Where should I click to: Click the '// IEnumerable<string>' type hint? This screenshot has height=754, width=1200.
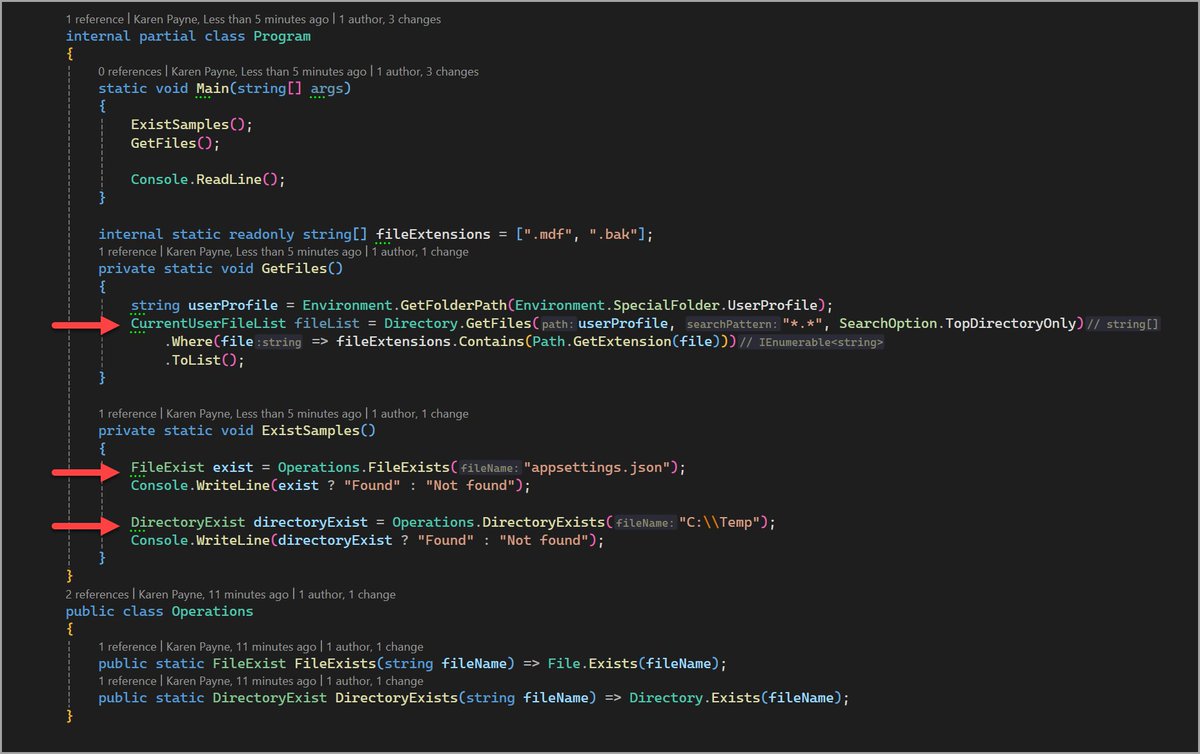(x=811, y=343)
